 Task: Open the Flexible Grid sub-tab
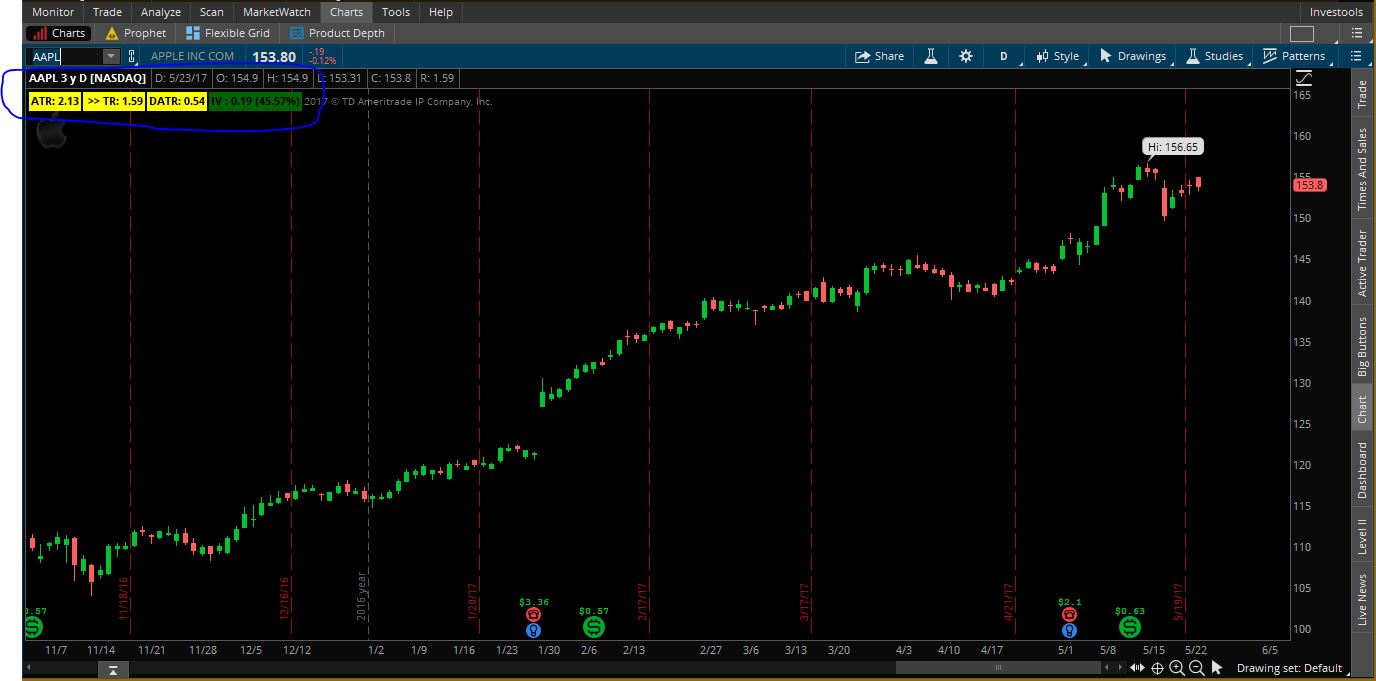(228, 33)
